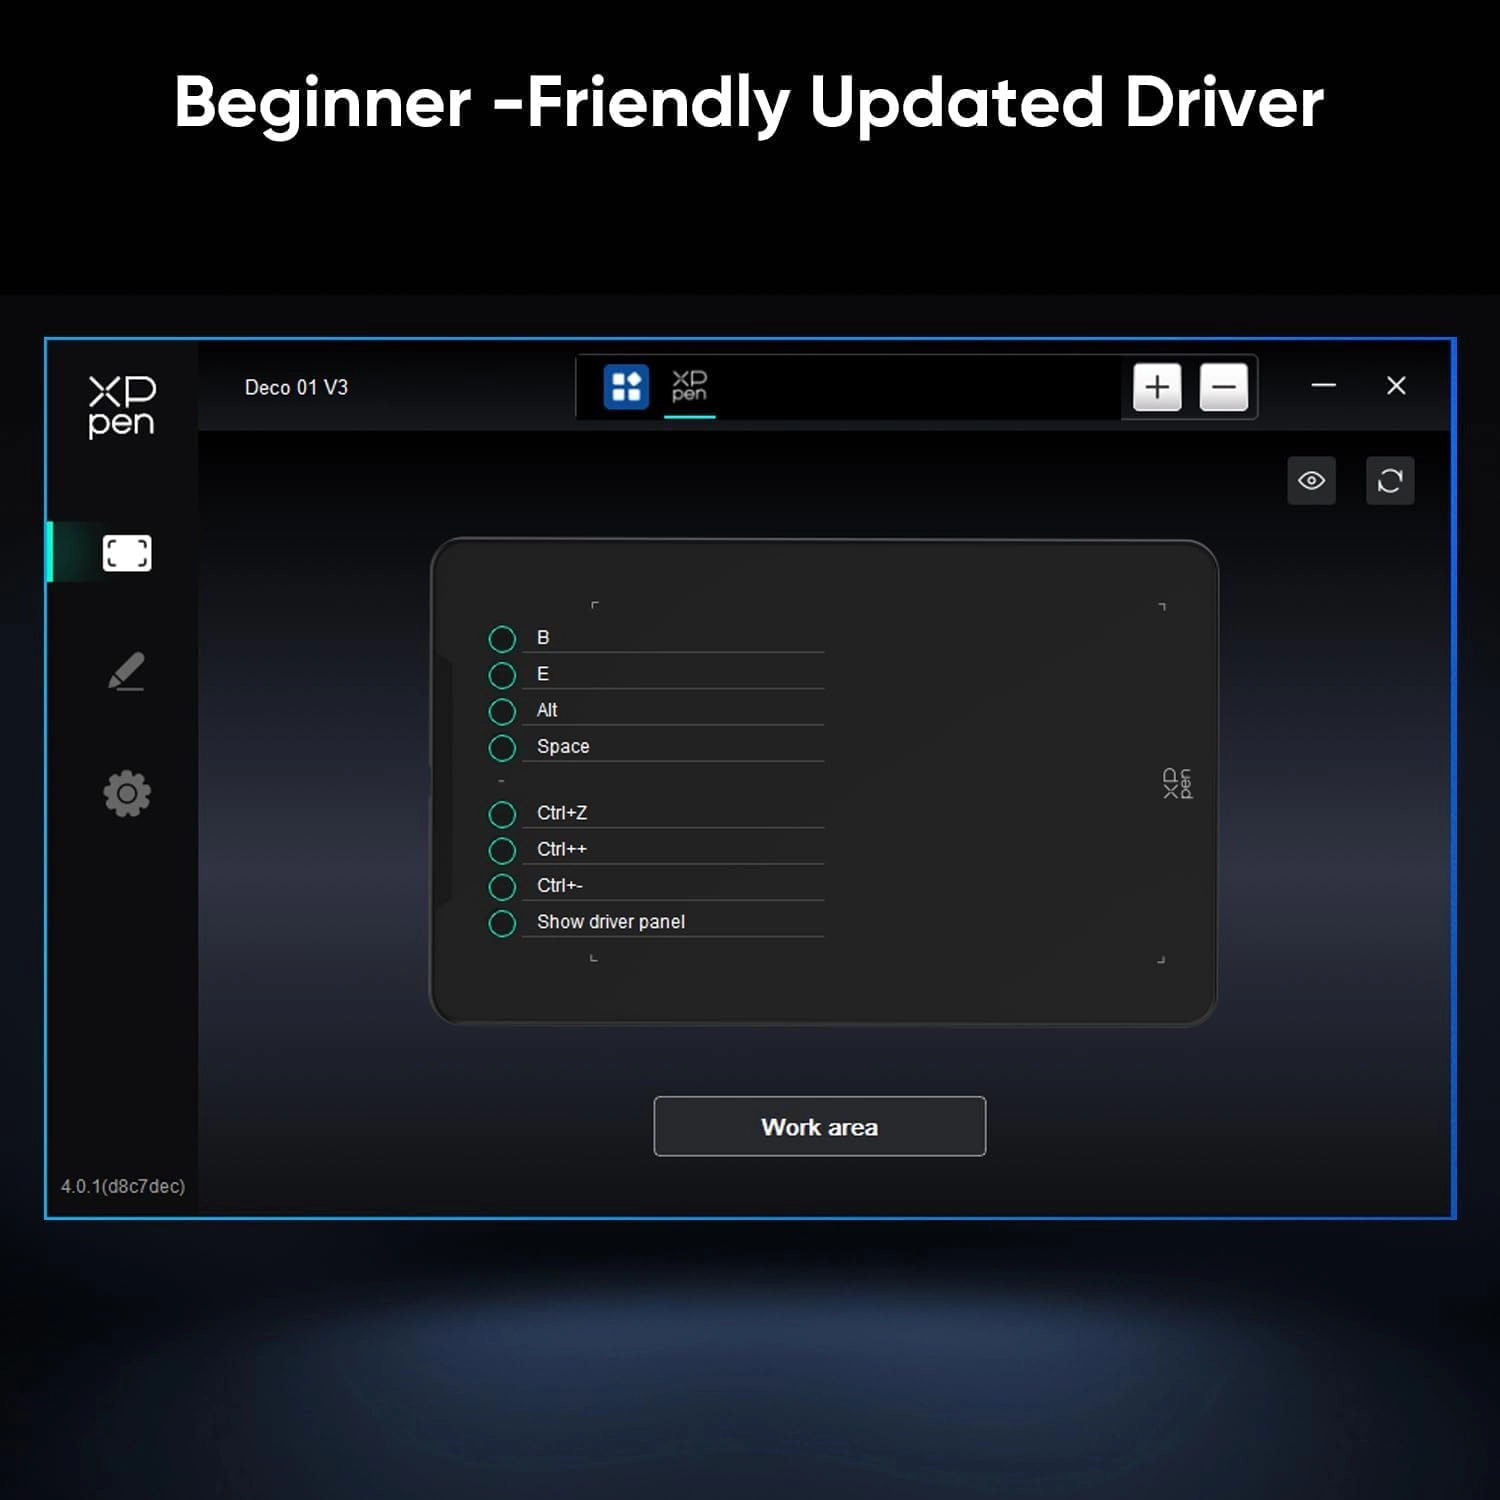The image size is (1500, 1500).
Task: Open the work area settings sidebar icon
Action: (x=127, y=553)
